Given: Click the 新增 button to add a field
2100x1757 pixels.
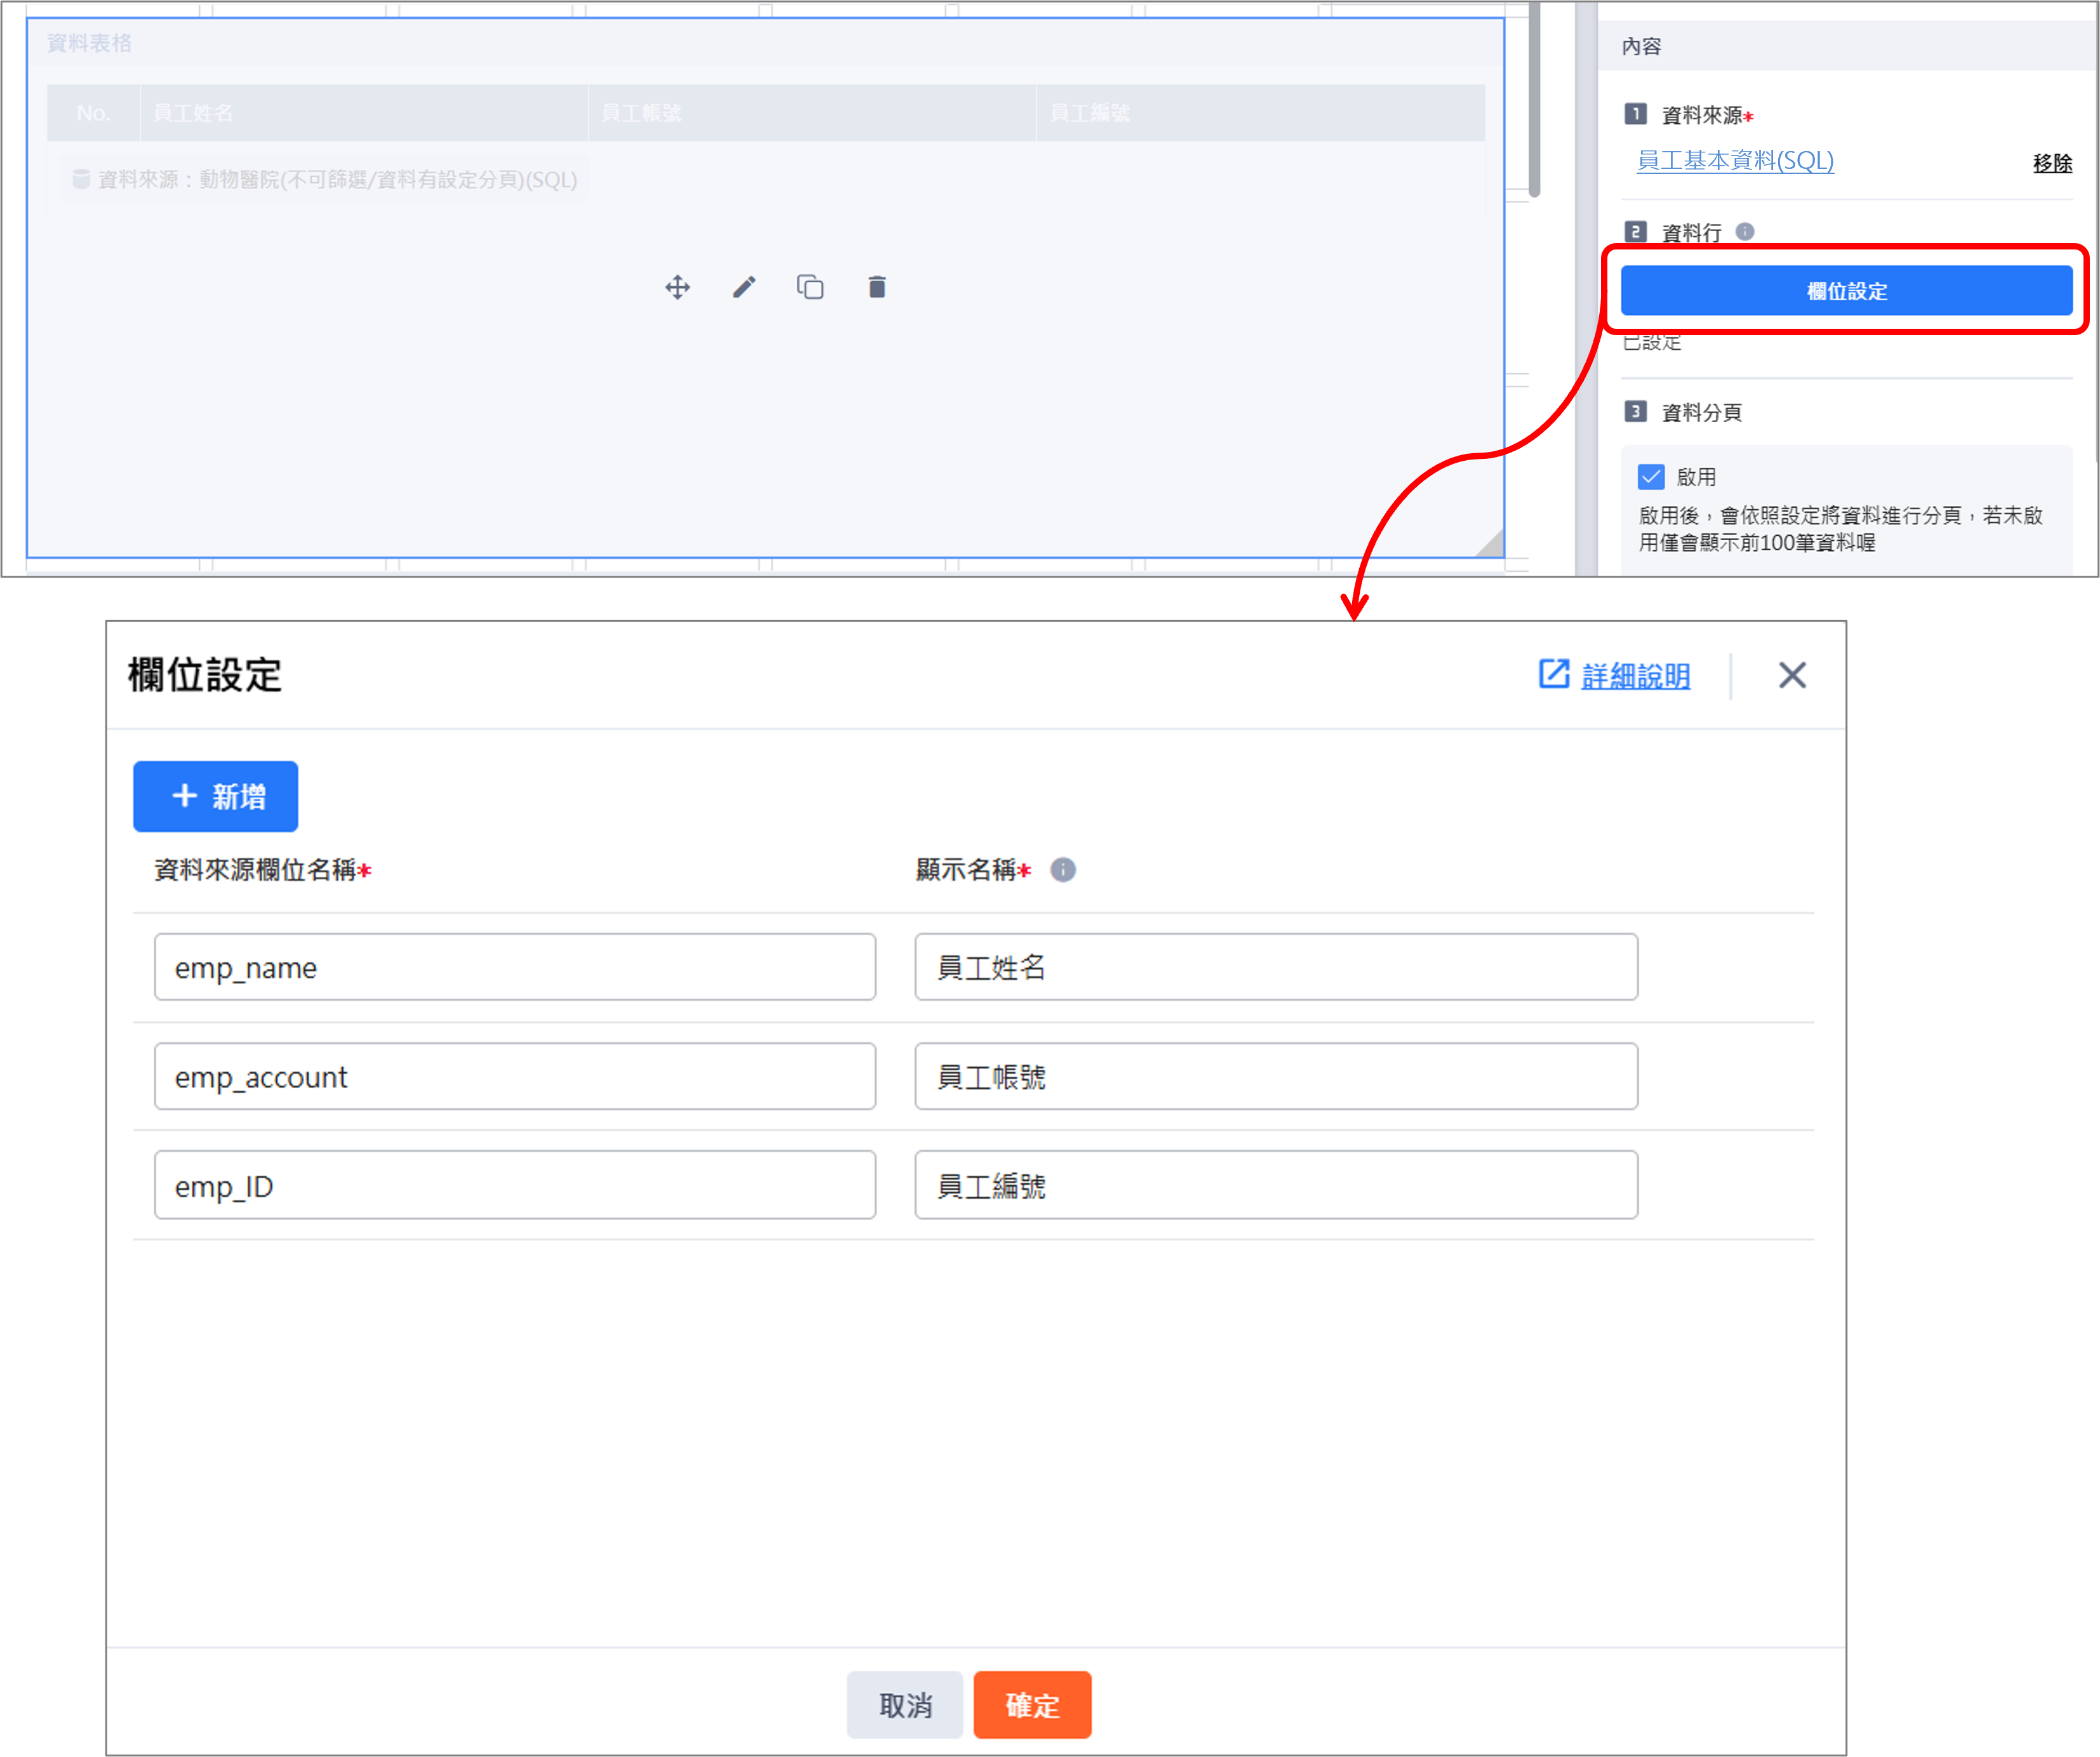Looking at the screenshot, I should 216,797.
